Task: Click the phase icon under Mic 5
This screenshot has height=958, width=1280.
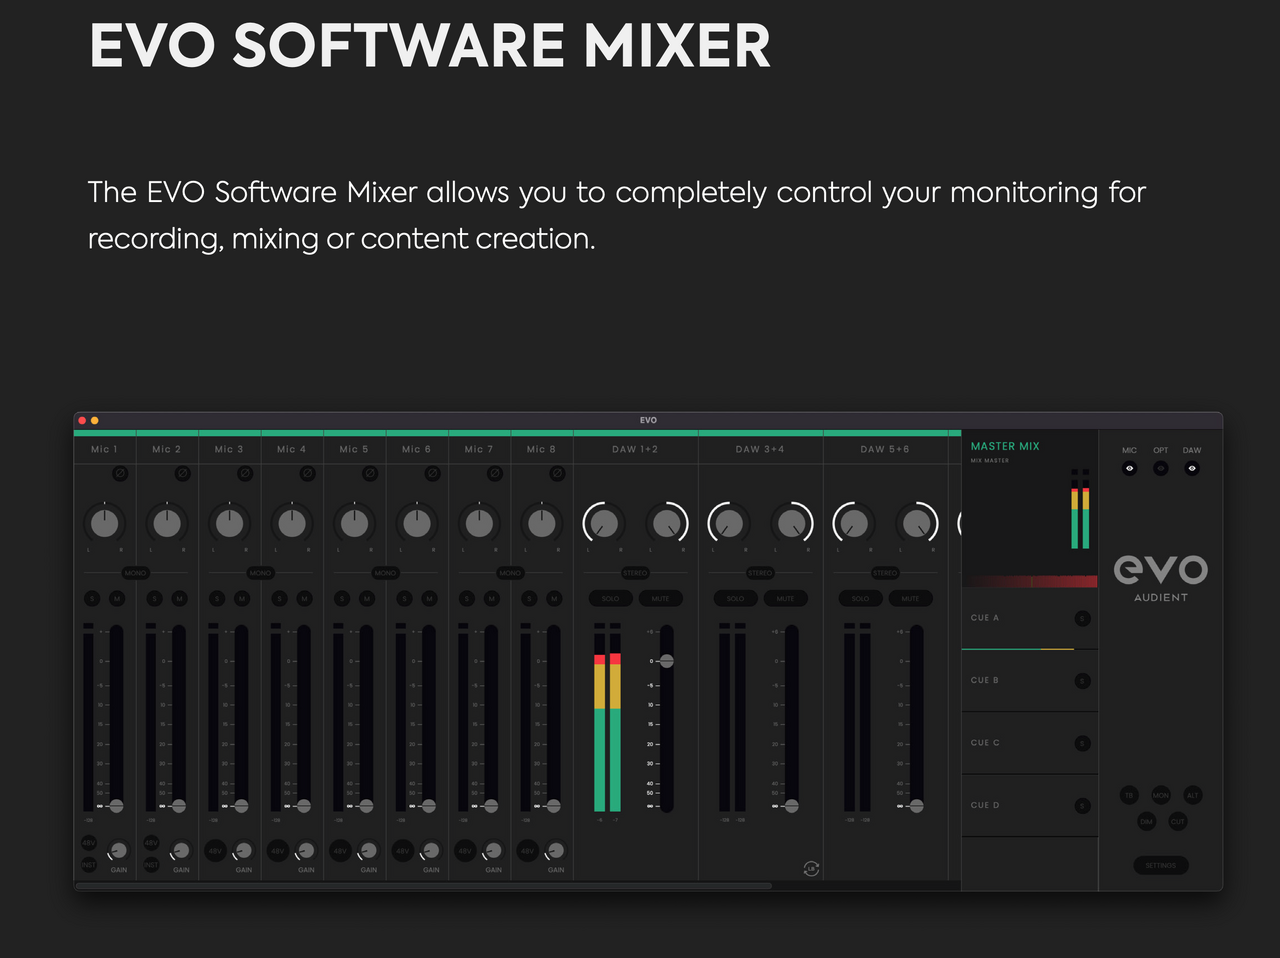Action: point(370,473)
